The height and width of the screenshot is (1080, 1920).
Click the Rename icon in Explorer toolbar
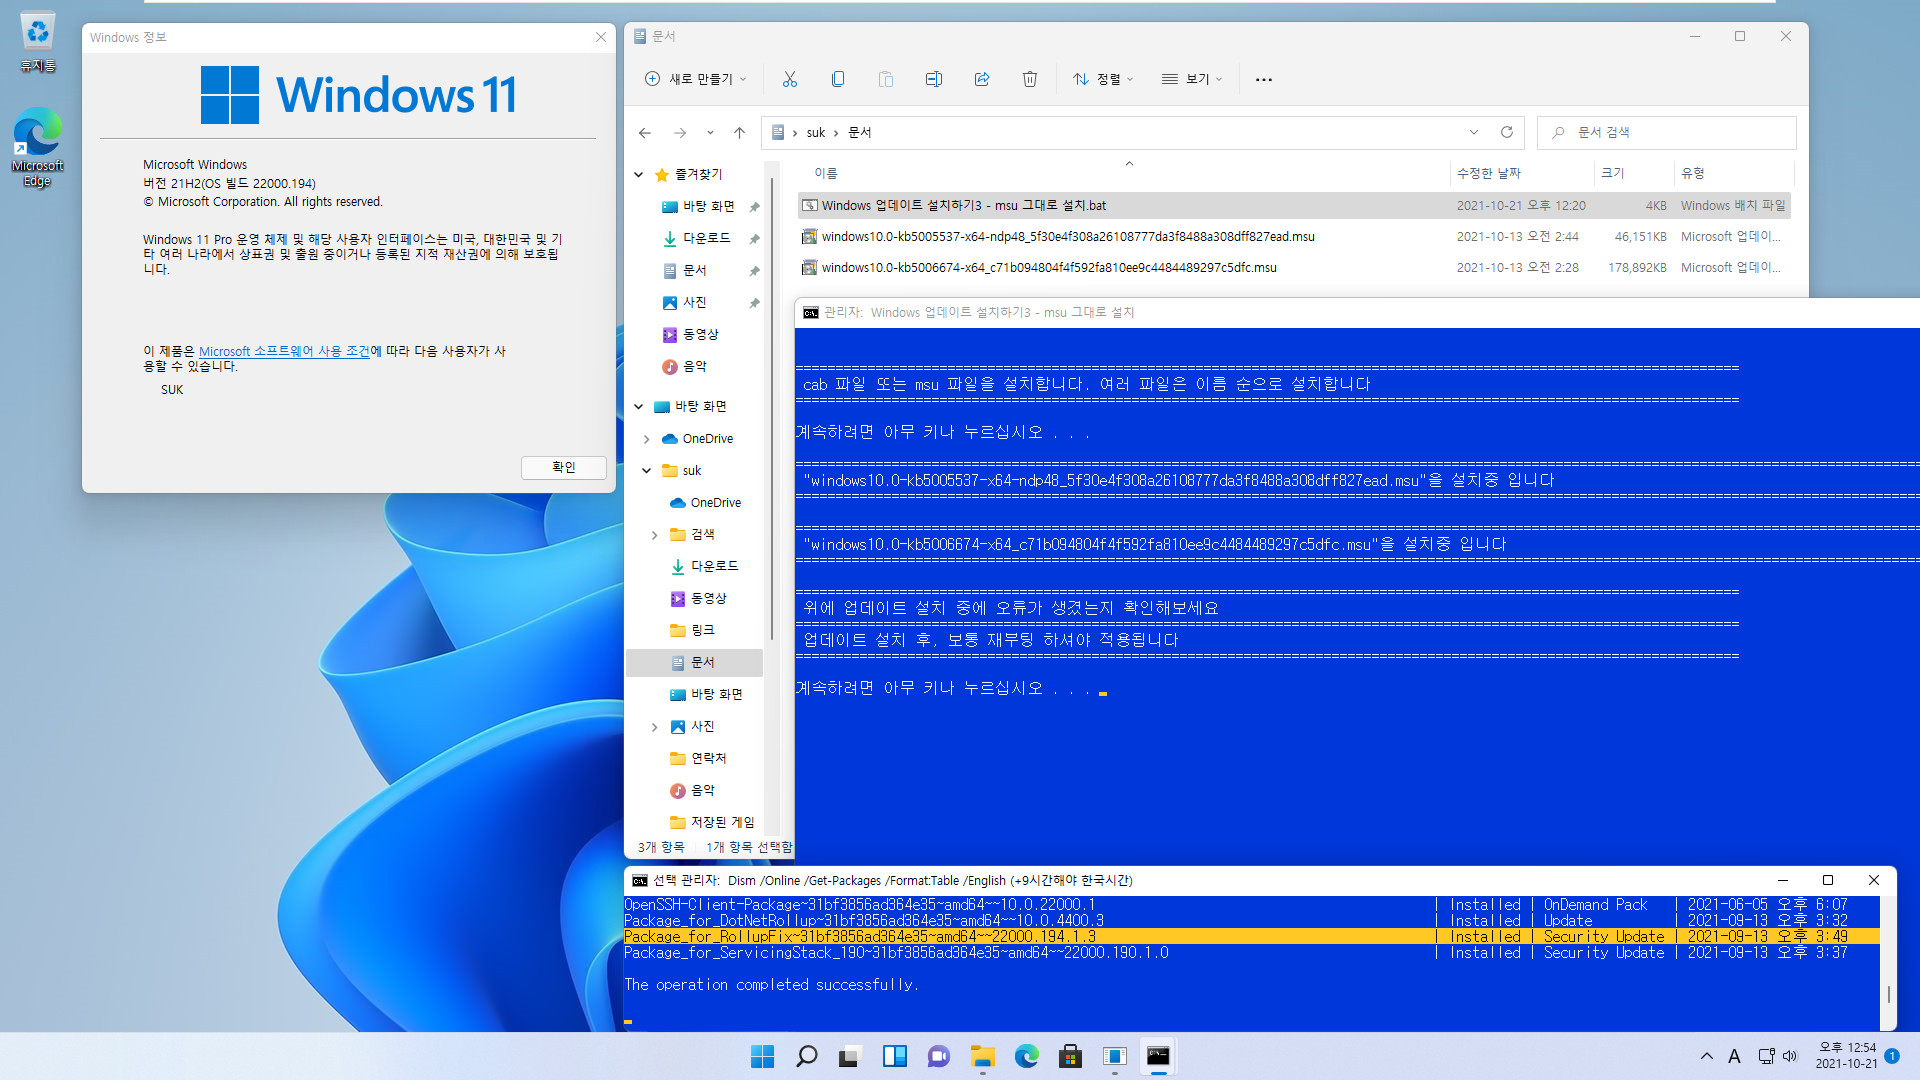point(933,79)
